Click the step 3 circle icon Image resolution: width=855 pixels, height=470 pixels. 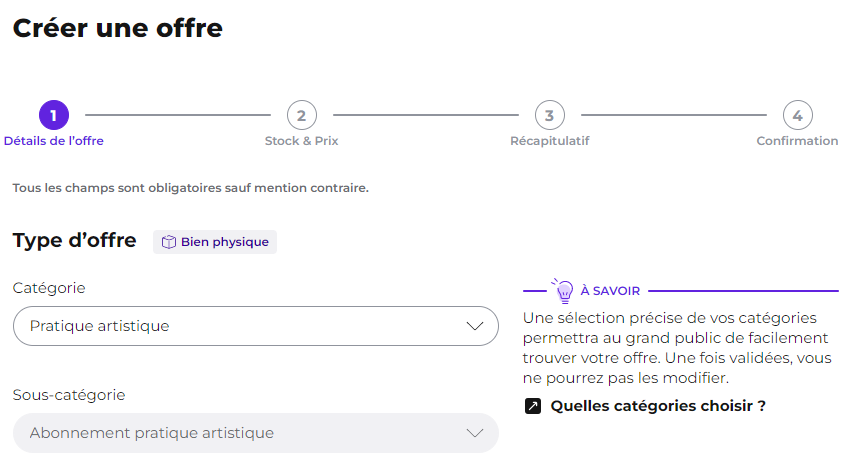pyautogui.click(x=550, y=115)
